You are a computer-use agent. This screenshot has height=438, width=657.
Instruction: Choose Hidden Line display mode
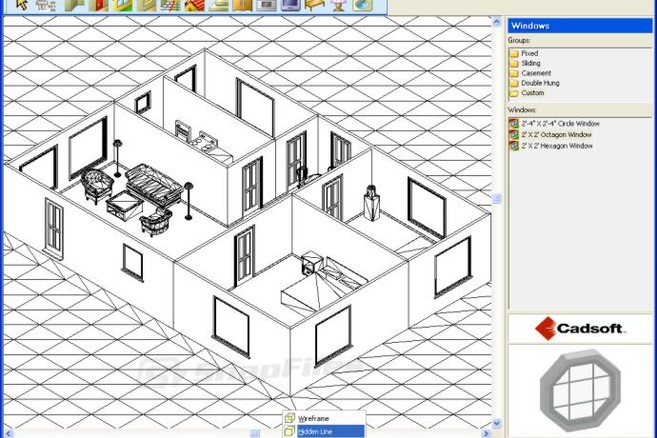pos(315,432)
